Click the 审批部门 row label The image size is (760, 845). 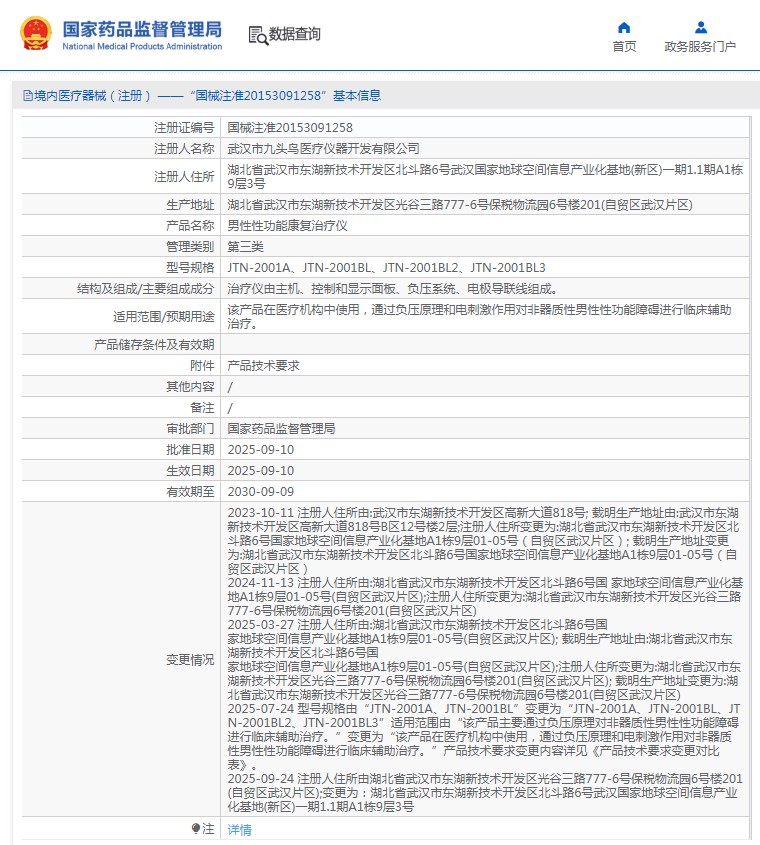(x=190, y=429)
